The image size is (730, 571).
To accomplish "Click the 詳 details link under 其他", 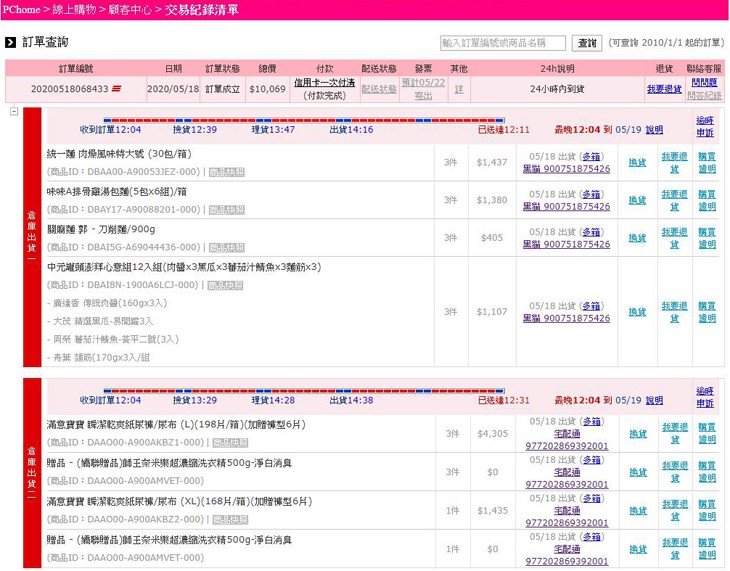I will [459, 89].
